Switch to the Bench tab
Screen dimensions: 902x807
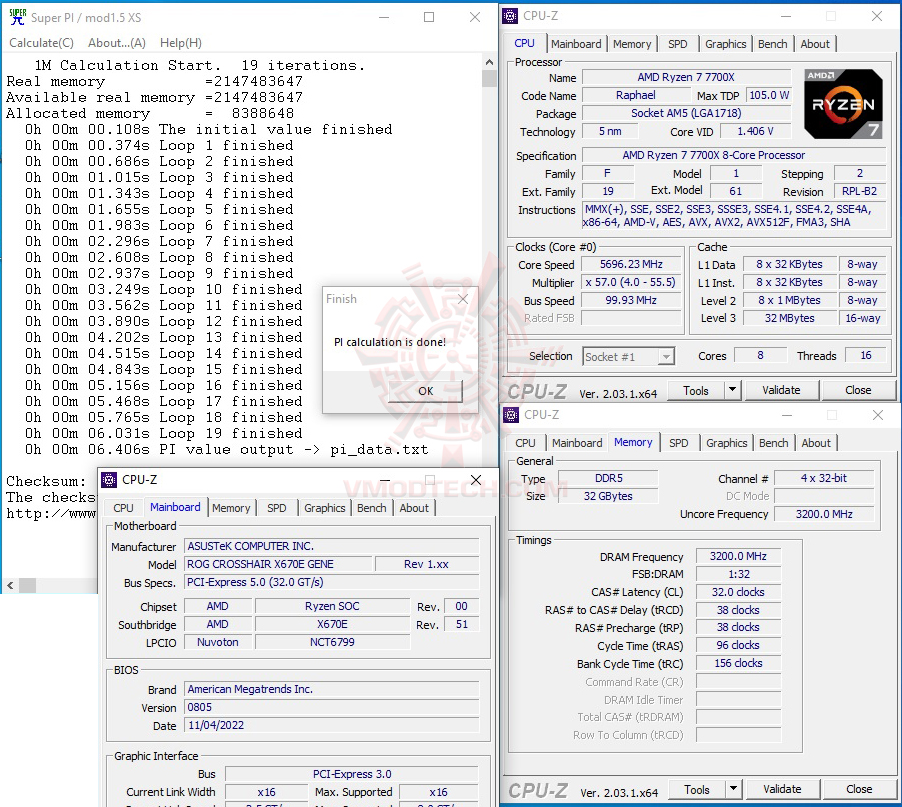click(x=772, y=43)
